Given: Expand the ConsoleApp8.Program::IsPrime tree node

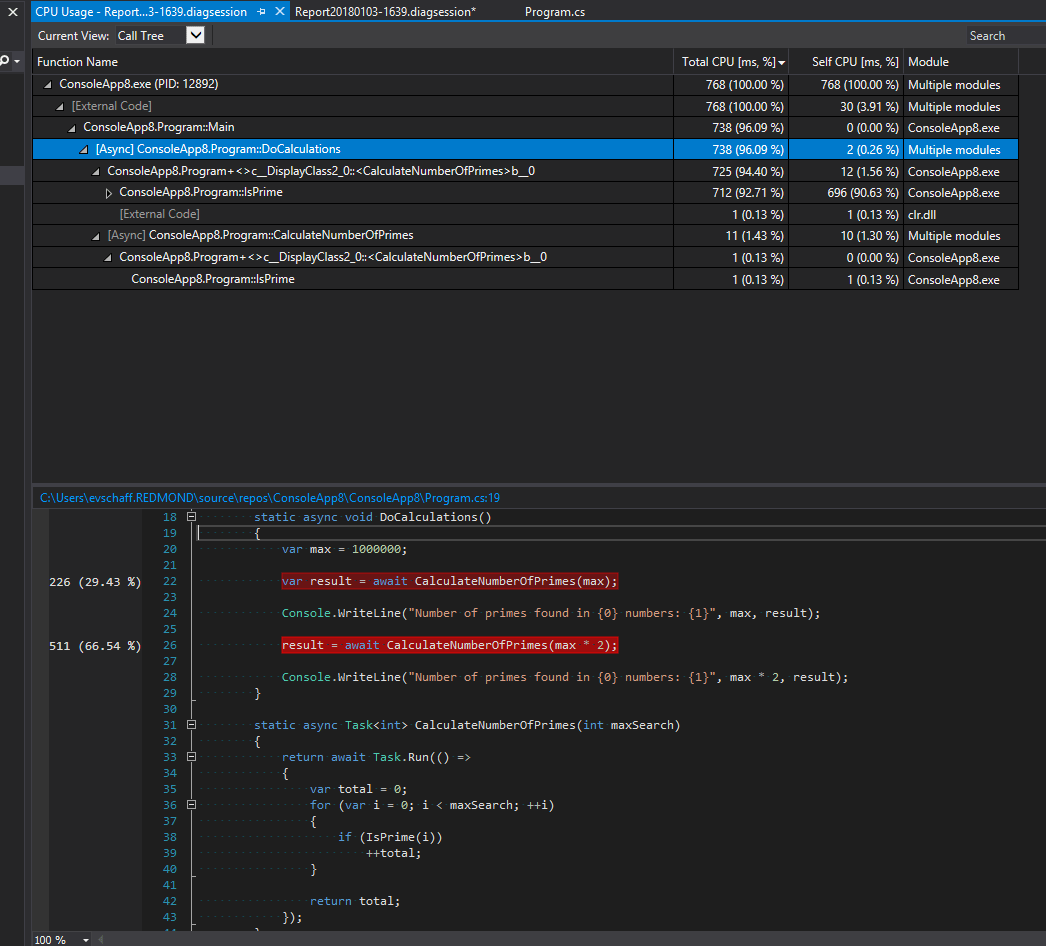Looking at the screenshot, I should click(108, 192).
